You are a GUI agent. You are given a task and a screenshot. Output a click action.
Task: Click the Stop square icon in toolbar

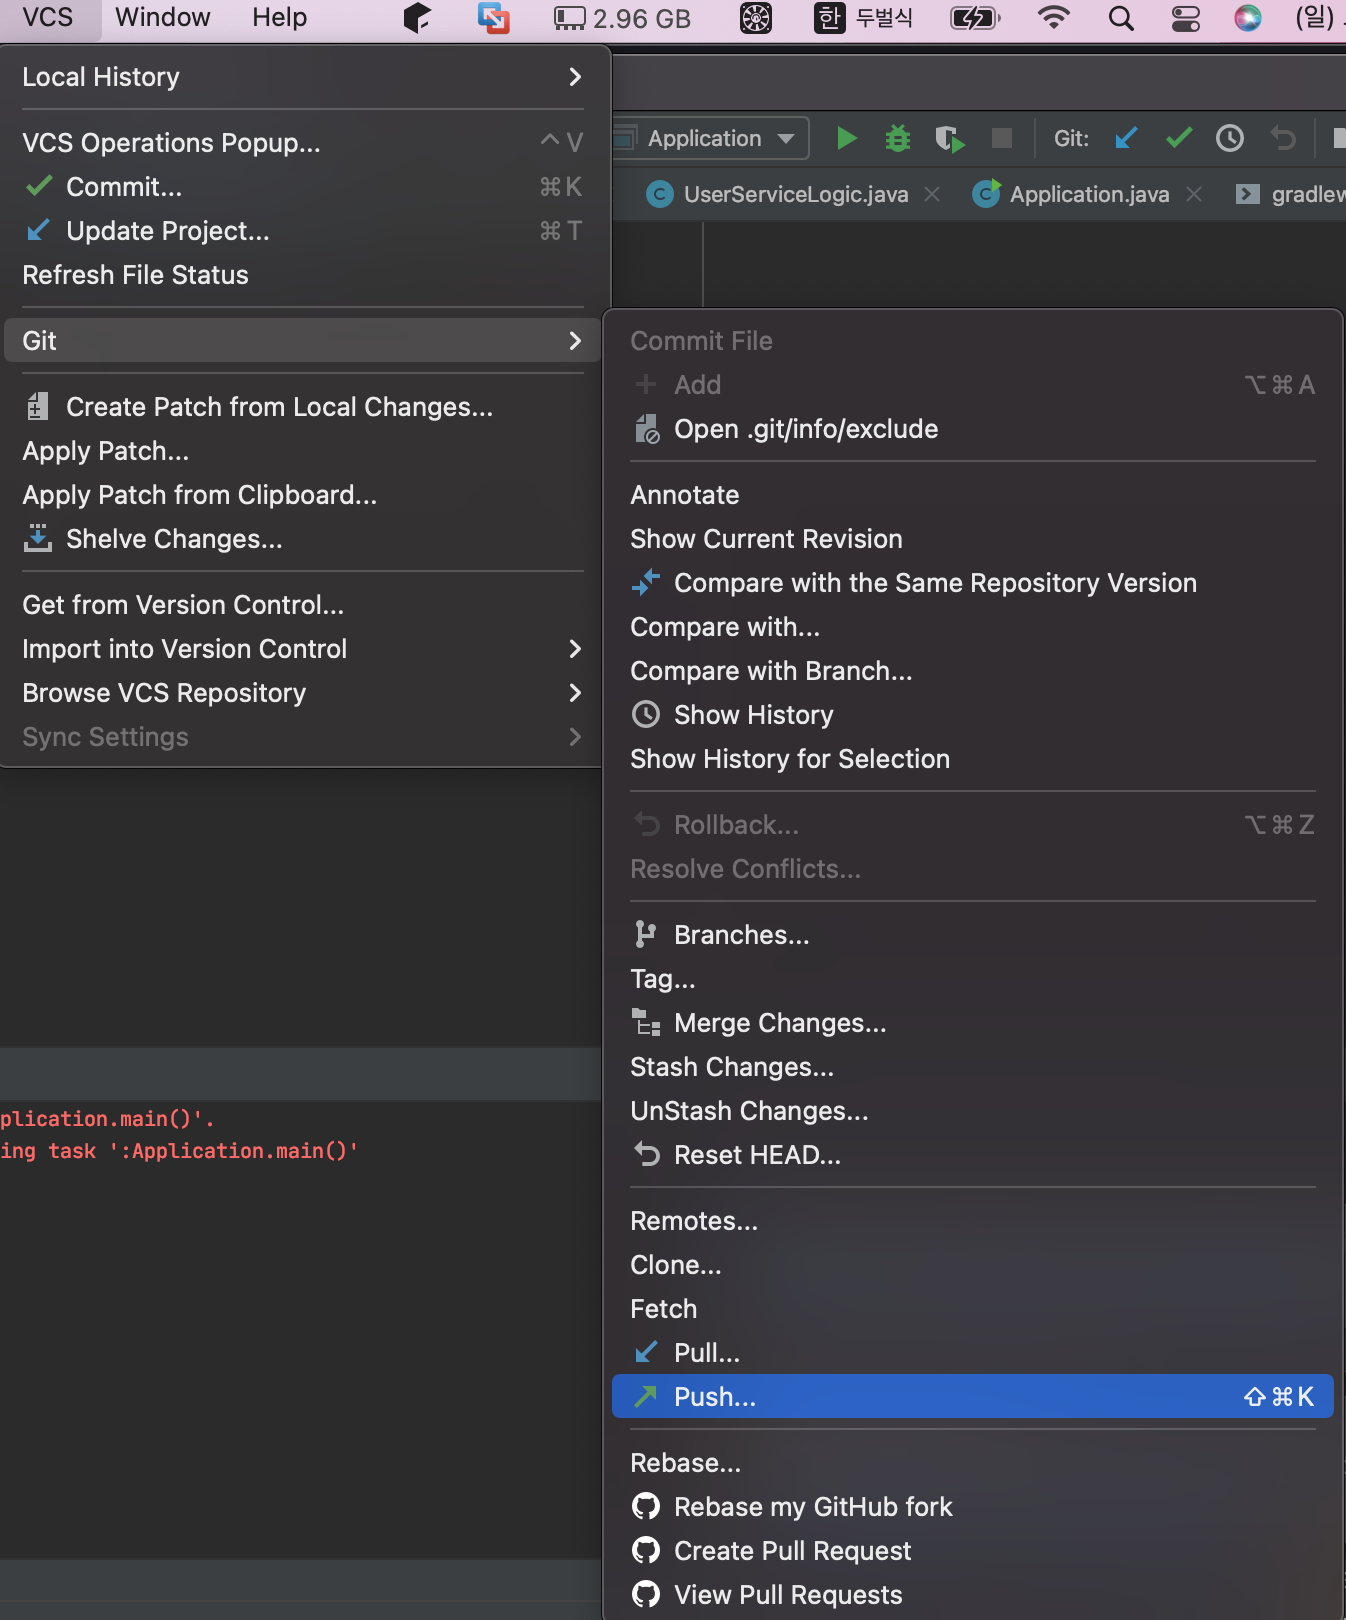1001,138
